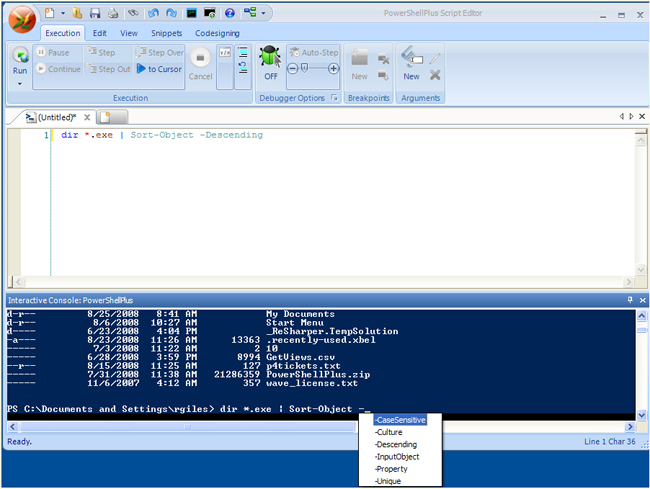Screen dimensions: 650x489
Task: Select -Descending from the autocomplete list
Action: pyautogui.click(x=395, y=445)
